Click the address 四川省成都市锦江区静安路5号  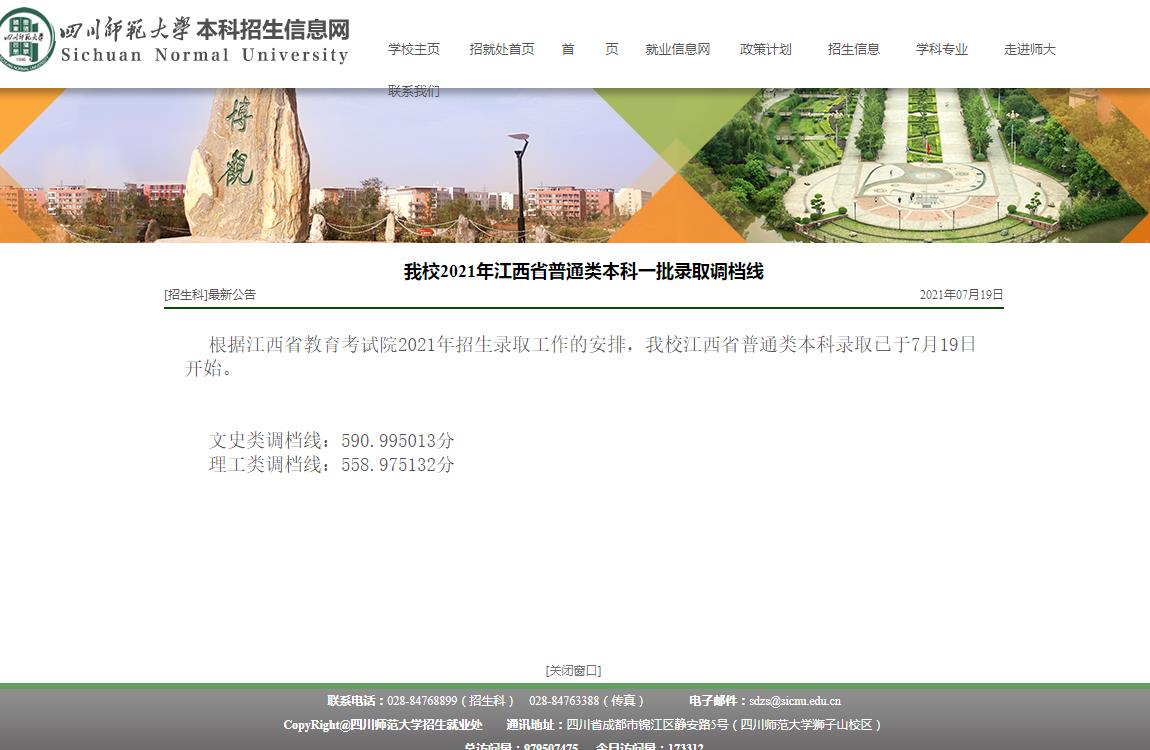[648, 725]
